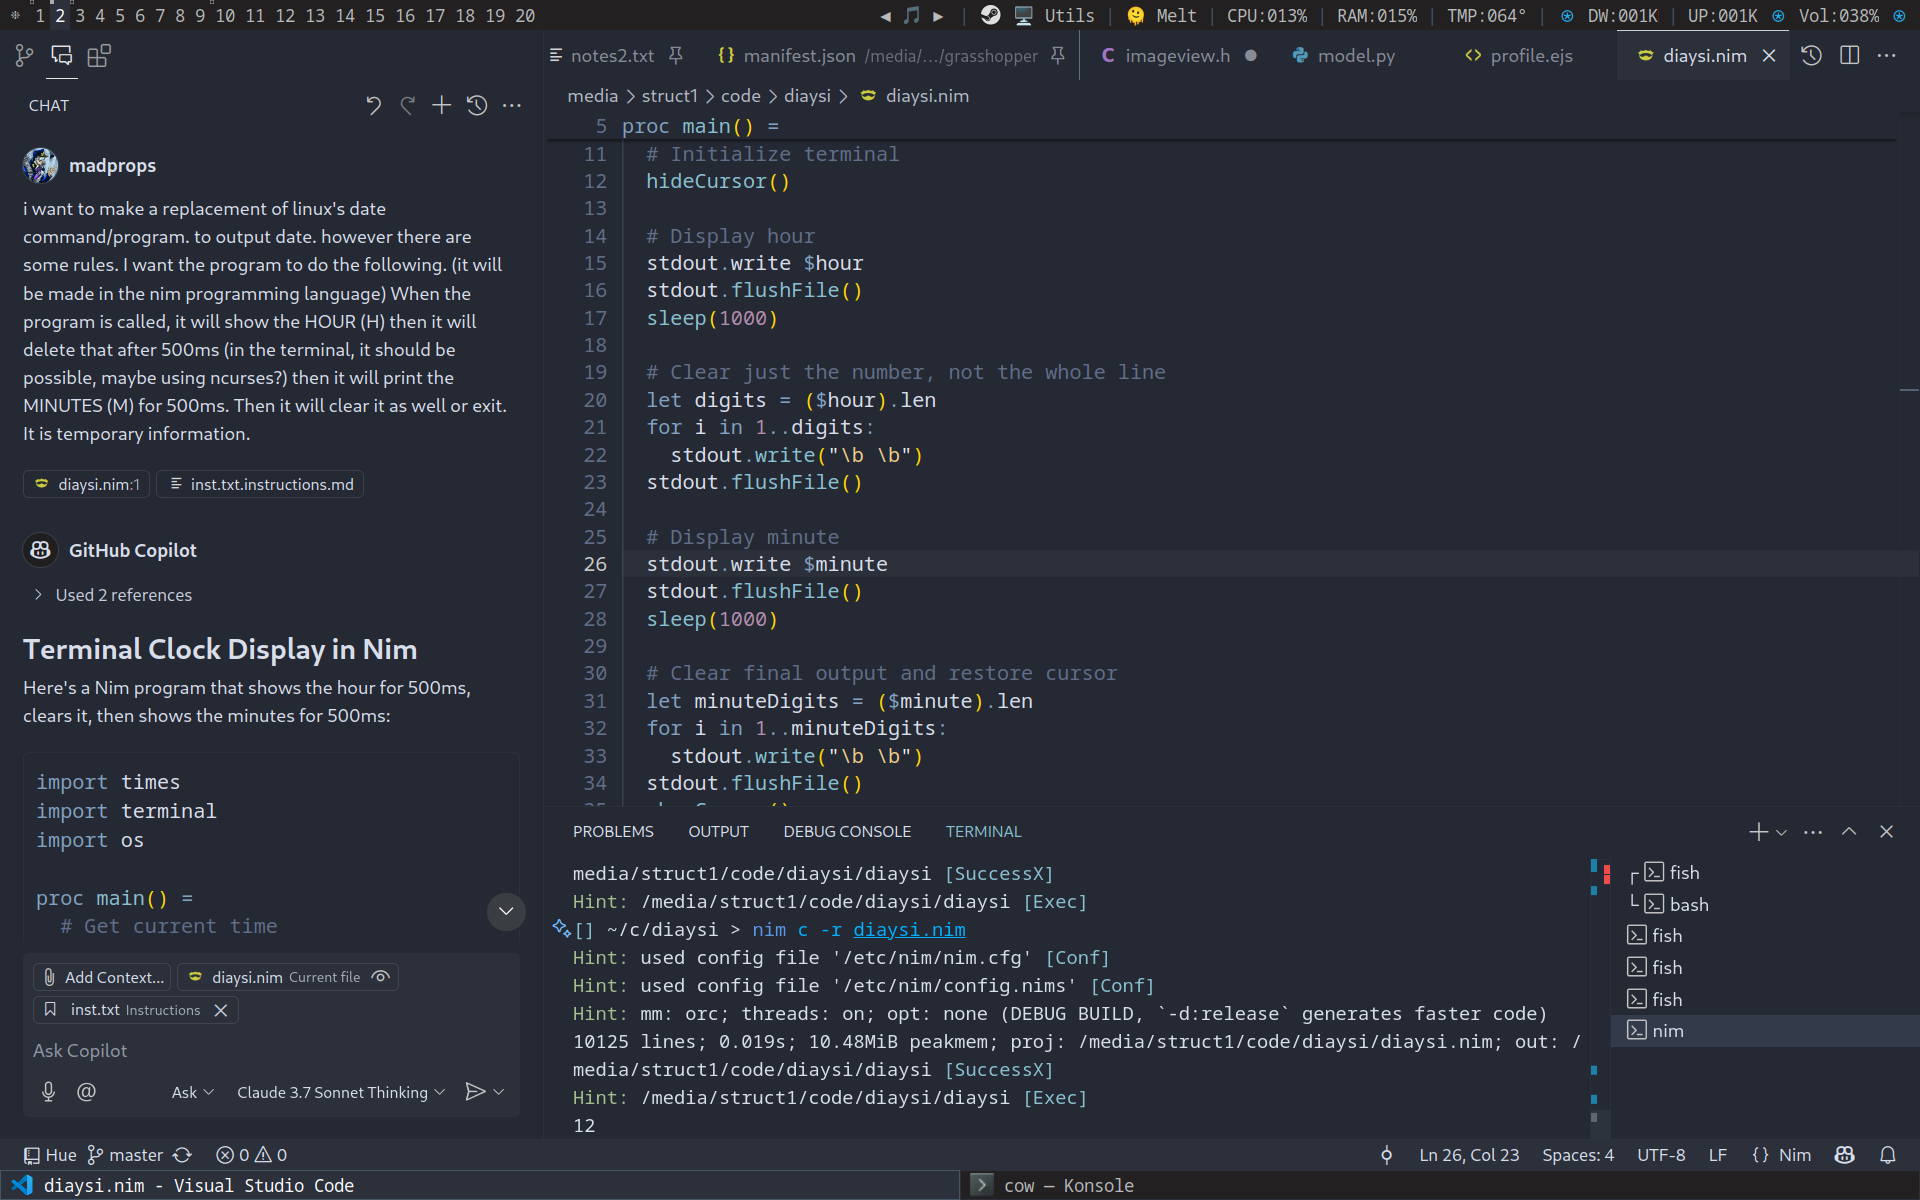Screen dimensions: 1920x1200
Task: Click Steam tray icon in top bar
Action: [990, 15]
